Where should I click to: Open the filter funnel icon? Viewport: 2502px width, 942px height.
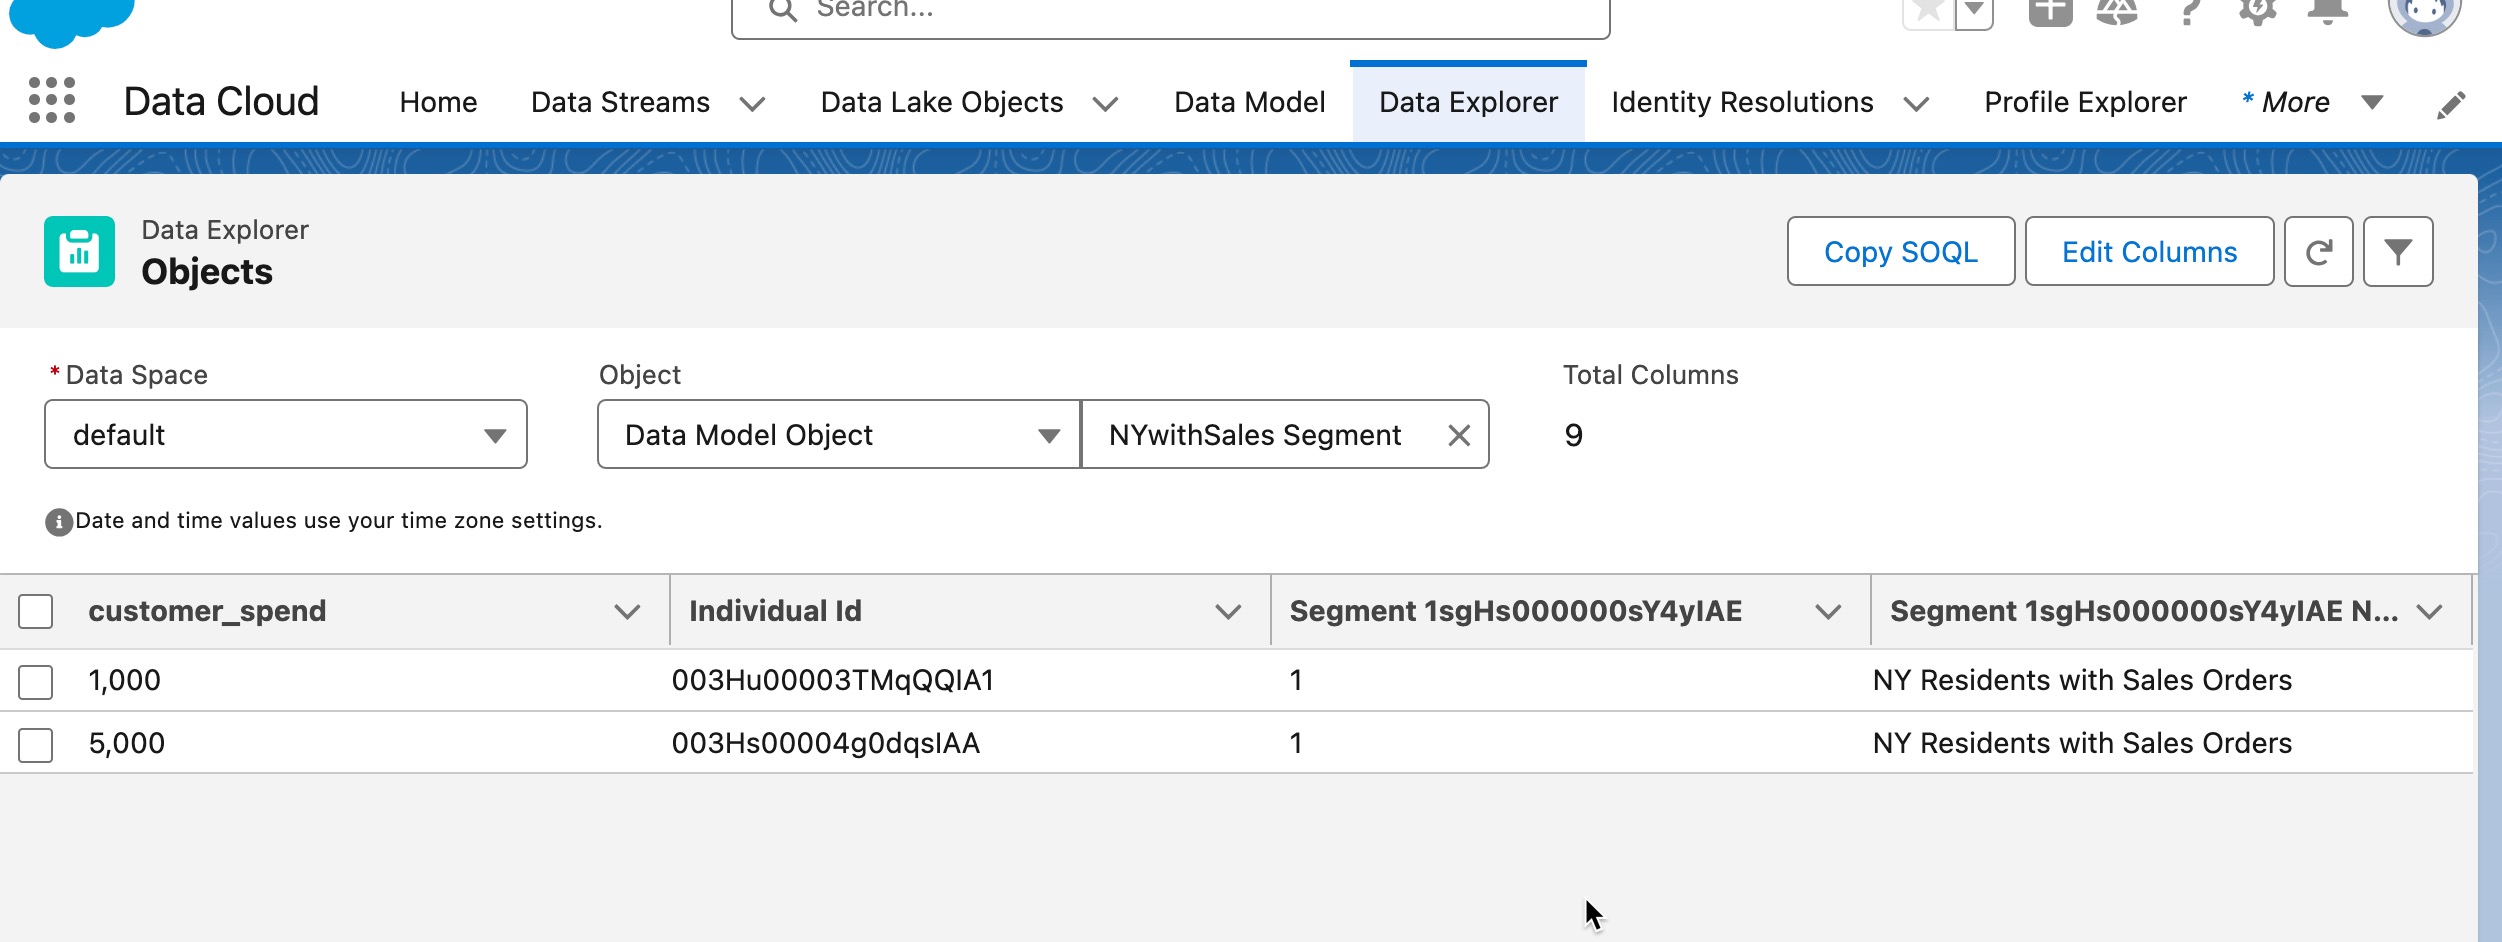[2398, 252]
